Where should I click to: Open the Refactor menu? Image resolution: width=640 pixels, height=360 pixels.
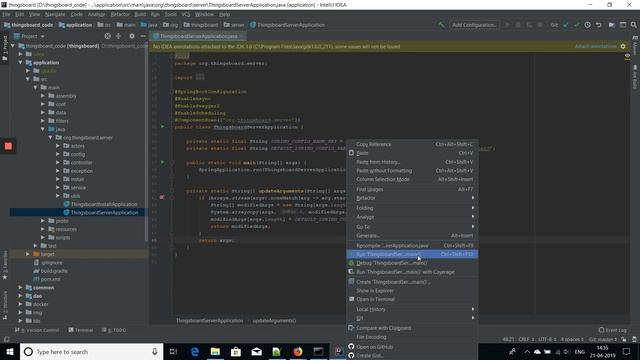(120, 14)
